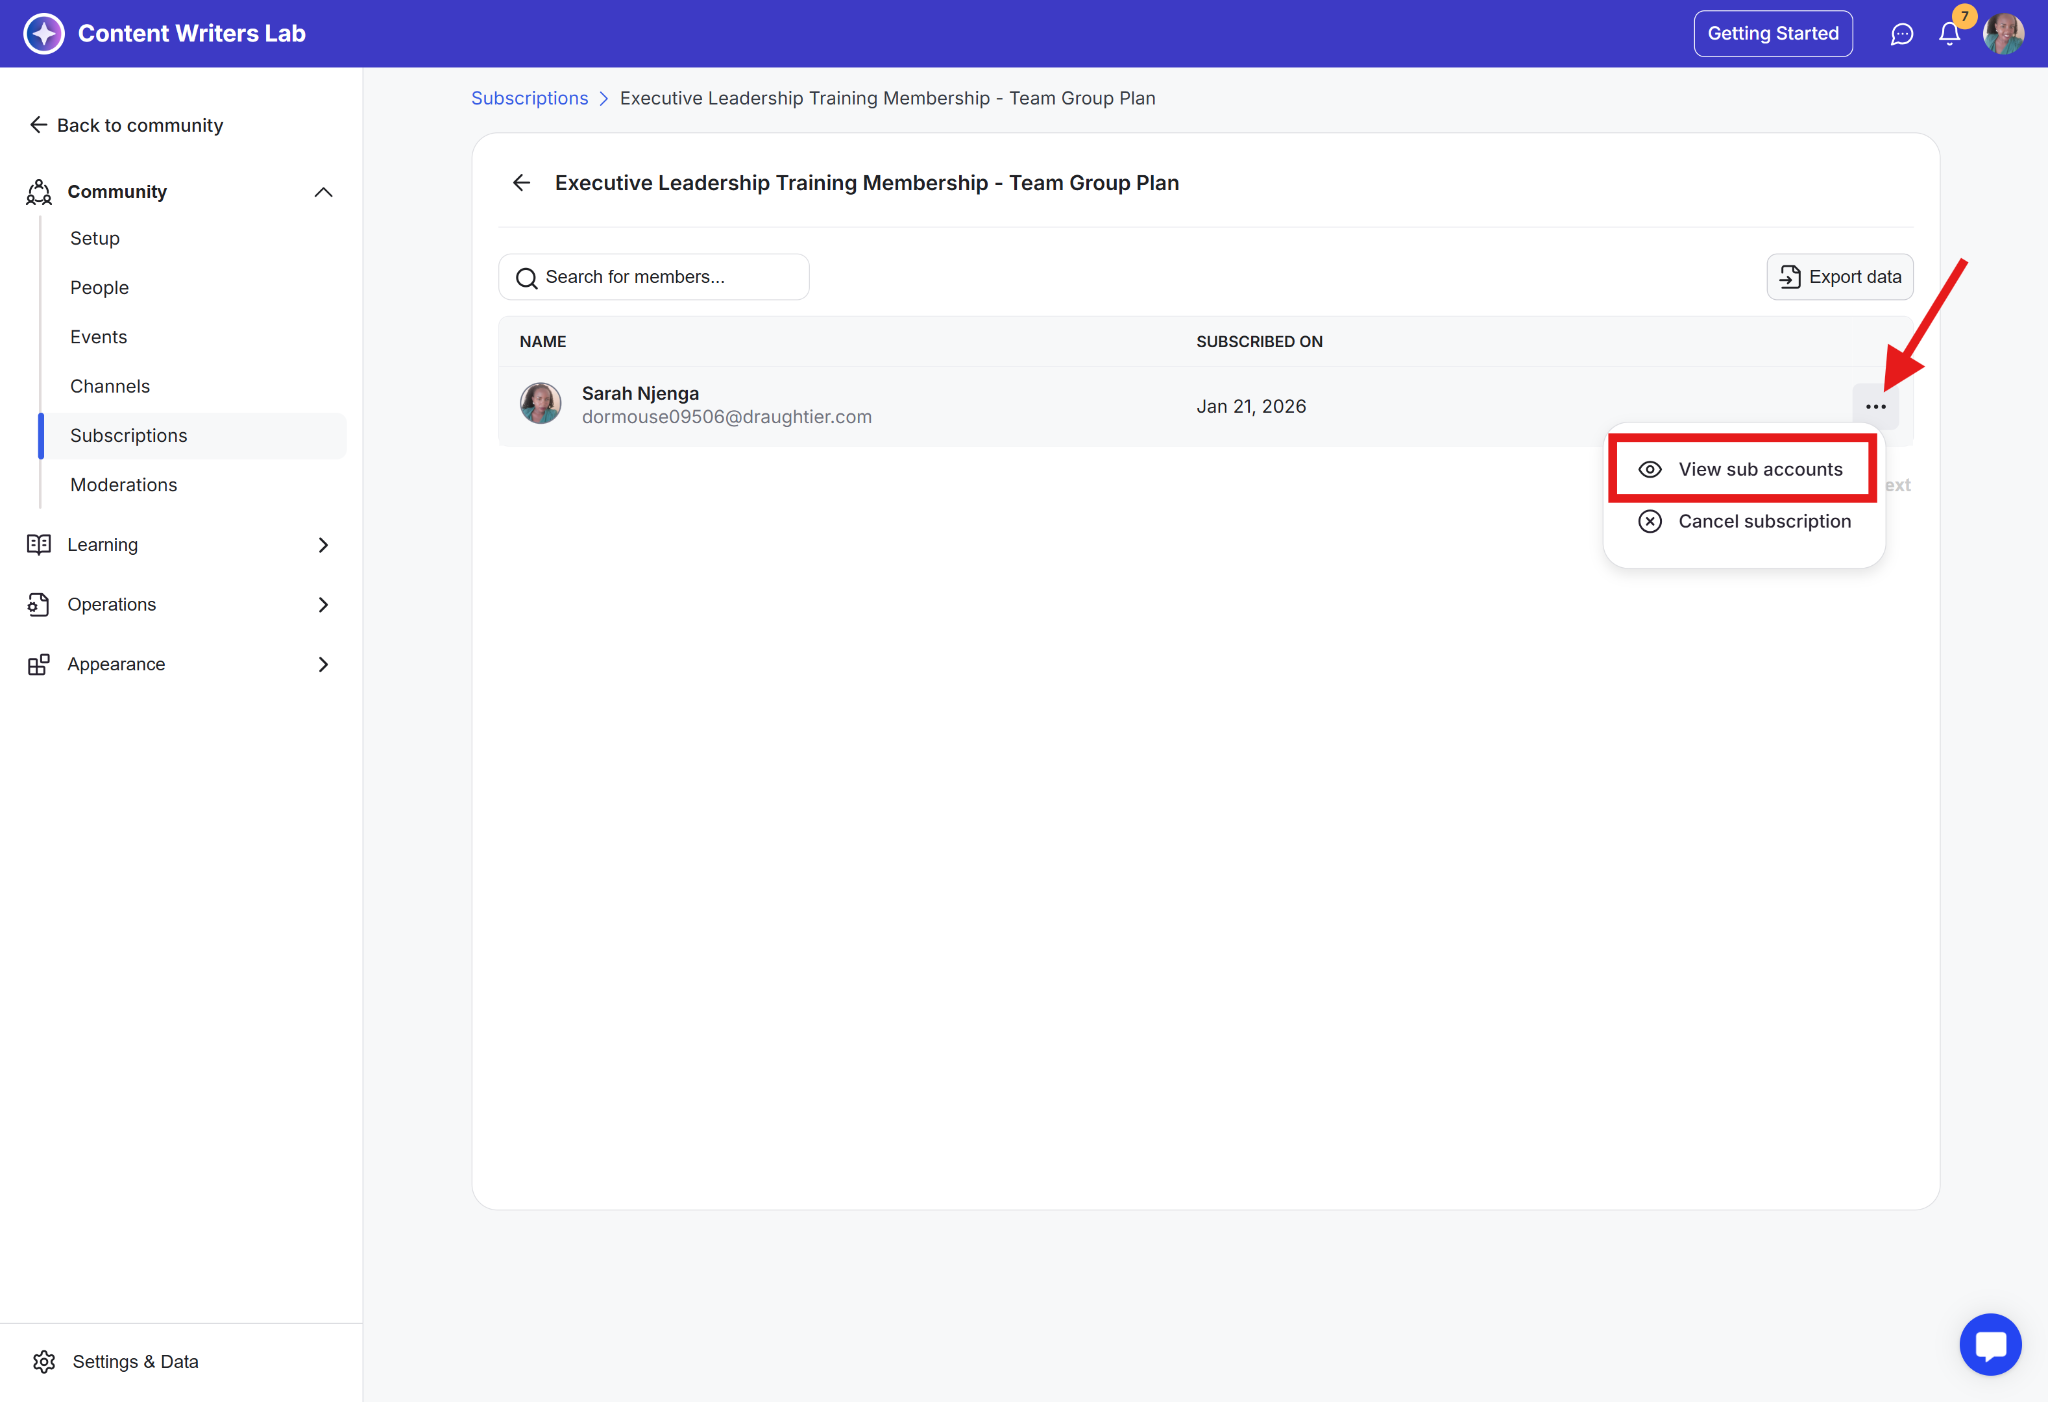Open Settings & Data gear

tap(44, 1361)
